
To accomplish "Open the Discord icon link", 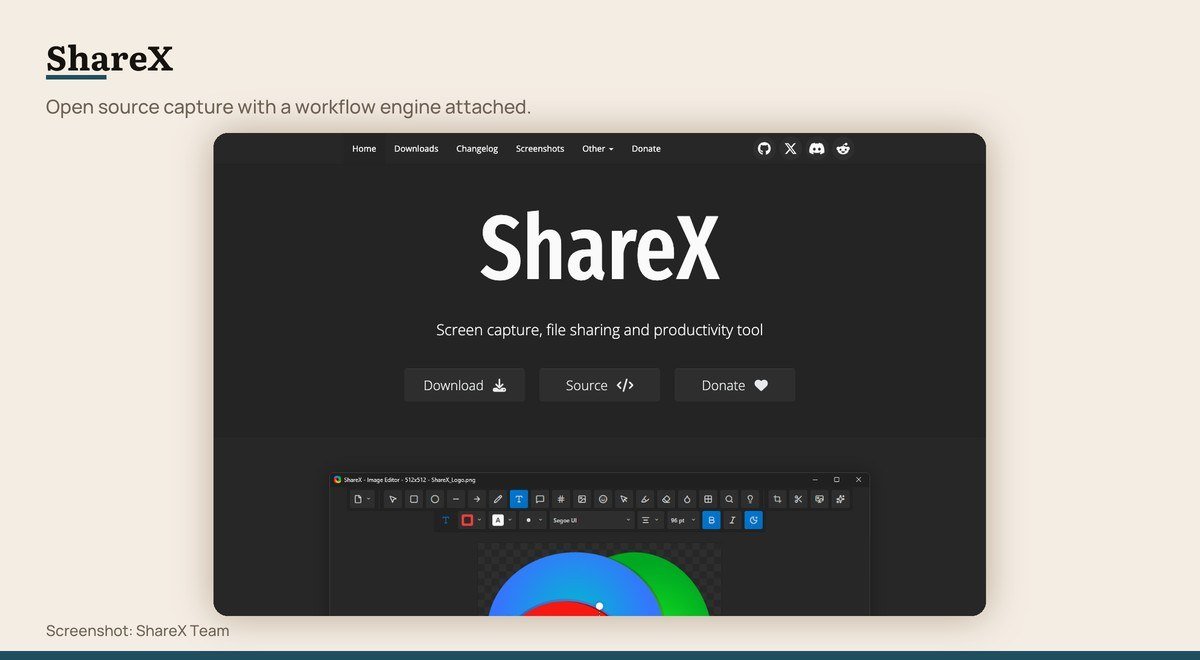I will 817,148.
